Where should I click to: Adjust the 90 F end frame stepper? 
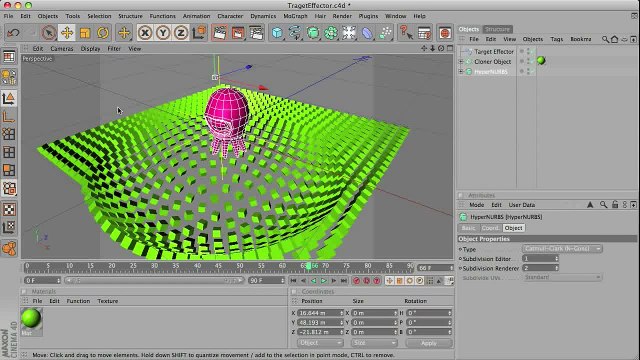282,281
